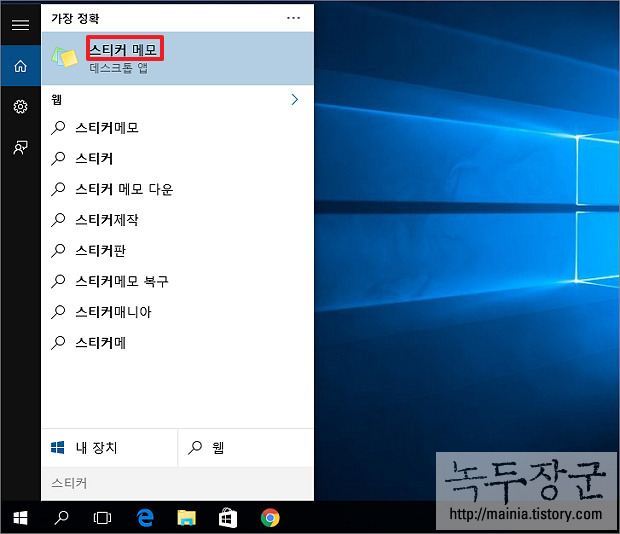The width and height of the screenshot is (620, 534).
Task: Open the three-dot more options menu
Action: point(293,18)
